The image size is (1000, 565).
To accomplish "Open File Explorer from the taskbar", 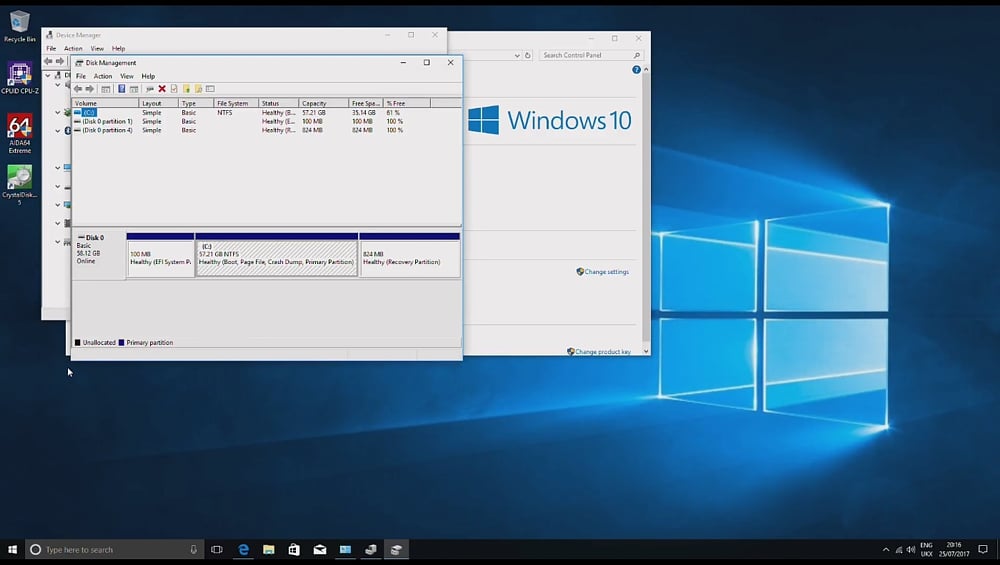I will click(x=269, y=549).
